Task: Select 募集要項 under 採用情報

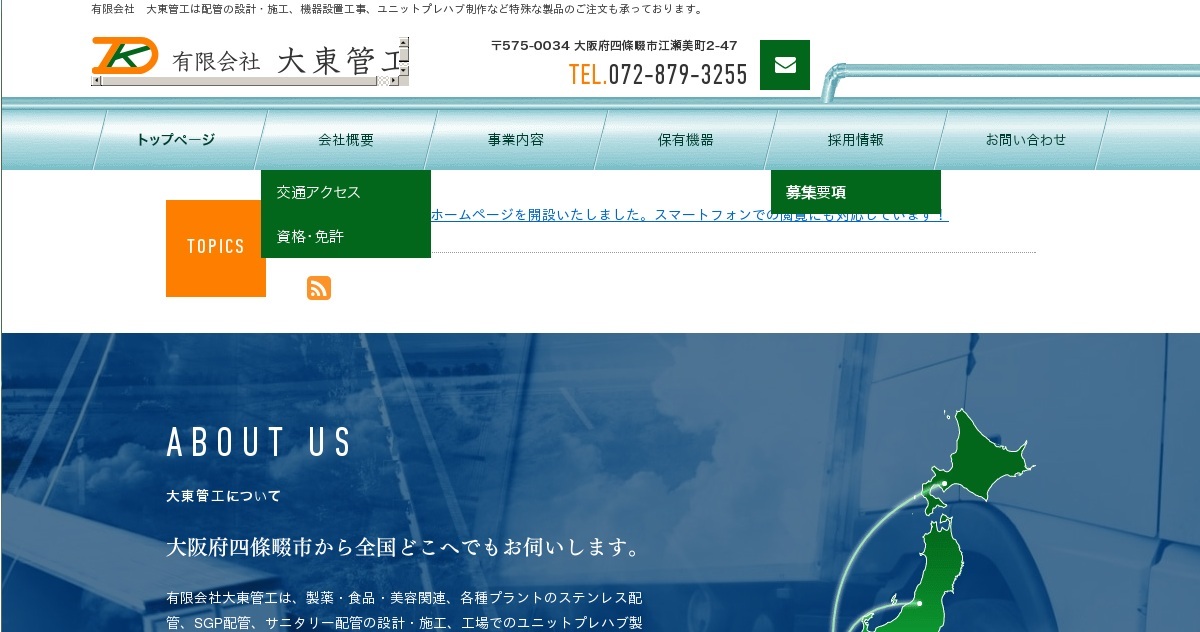Action: pyautogui.click(x=856, y=192)
